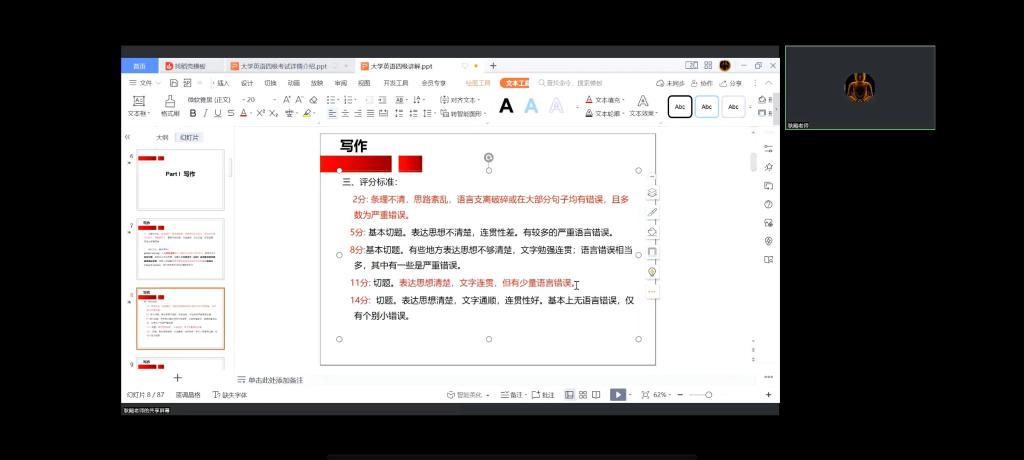Click the 分享 share button
This screenshot has height=460, width=1024.
(x=732, y=83)
